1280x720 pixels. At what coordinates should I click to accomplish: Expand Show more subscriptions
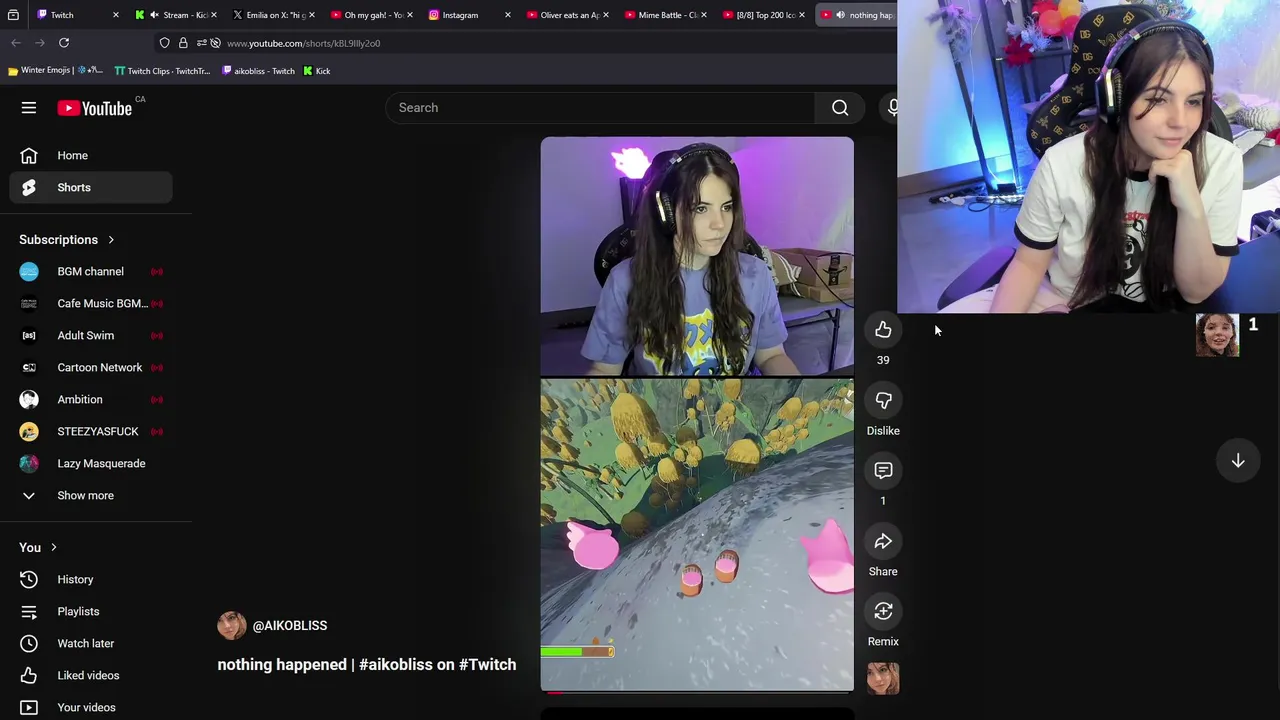(91, 496)
